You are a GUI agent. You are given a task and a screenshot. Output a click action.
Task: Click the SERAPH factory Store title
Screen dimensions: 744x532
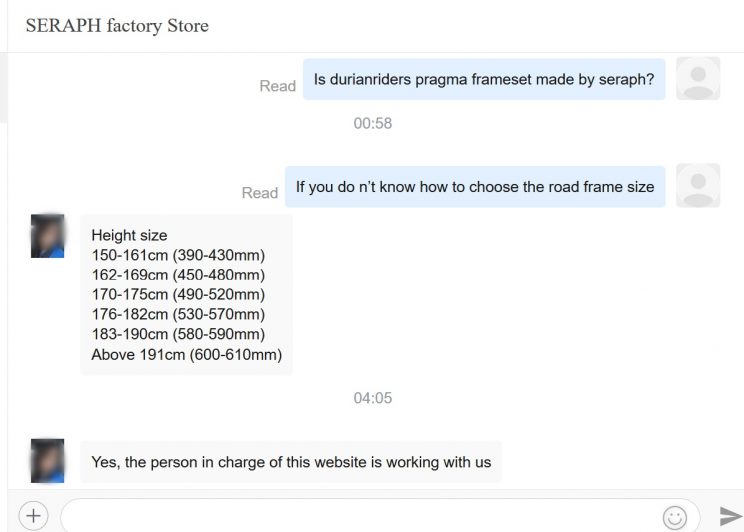(x=117, y=26)
